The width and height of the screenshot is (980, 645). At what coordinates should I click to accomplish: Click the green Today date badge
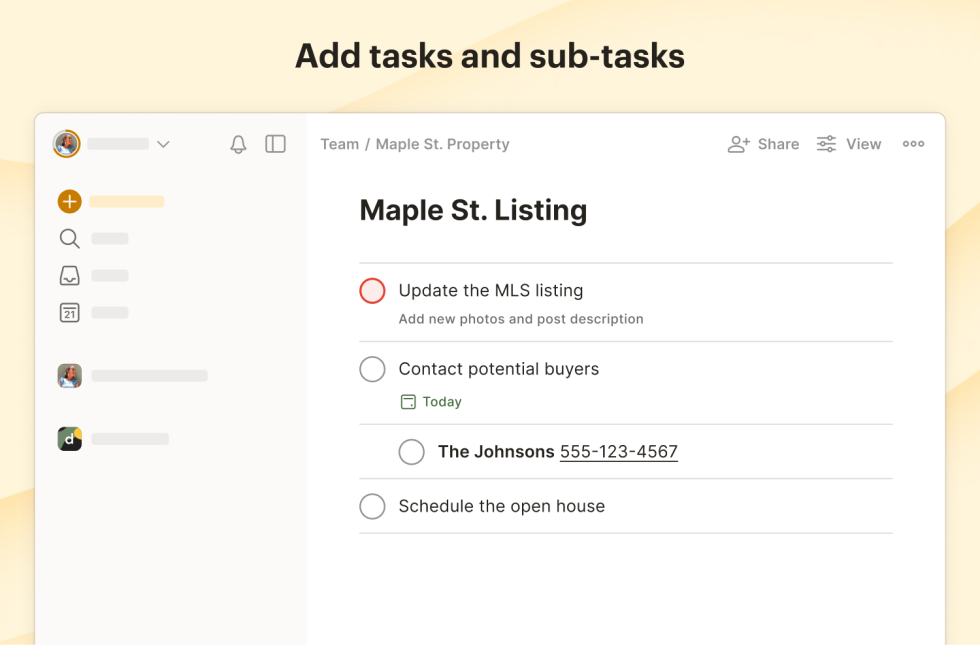click(x=430, y=401)
